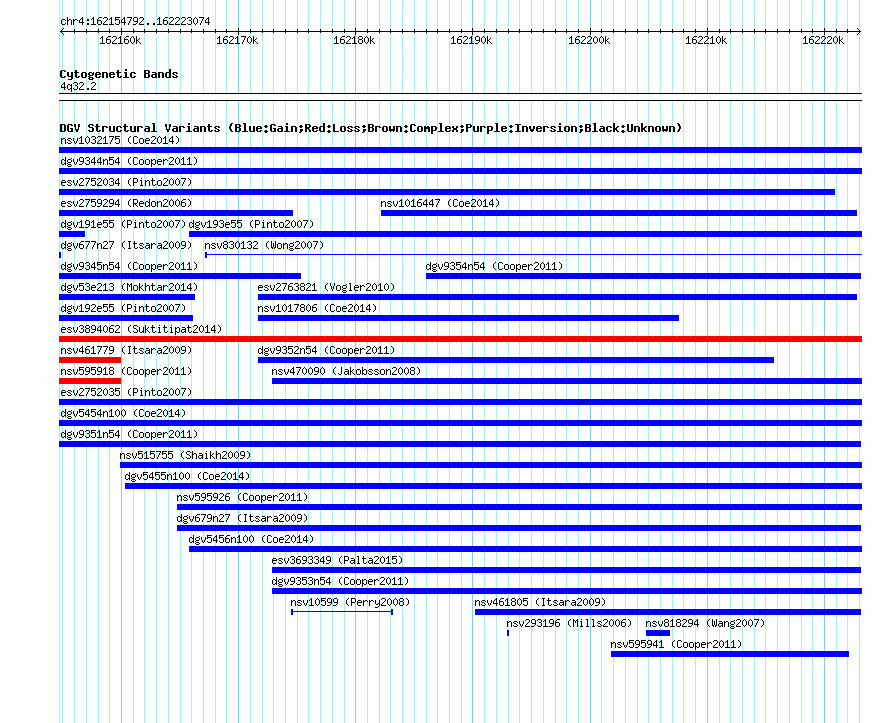Click the dgv5455n100 (Coe2014) label
890x723 pixels.
(187, 476)
